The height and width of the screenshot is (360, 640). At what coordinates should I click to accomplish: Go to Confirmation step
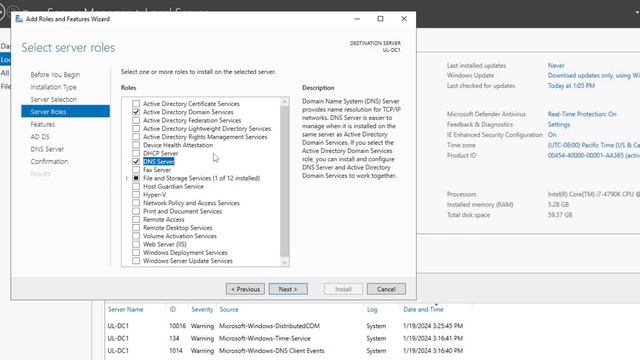point(49,161)
